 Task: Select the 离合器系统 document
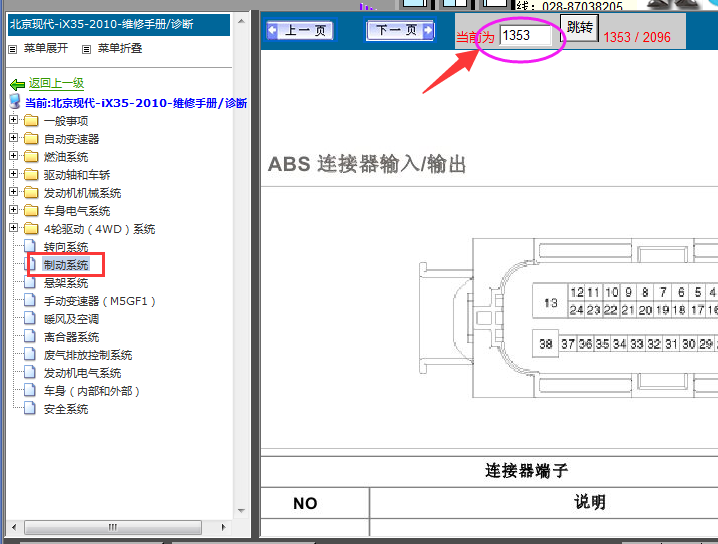(x=71, y=337)
